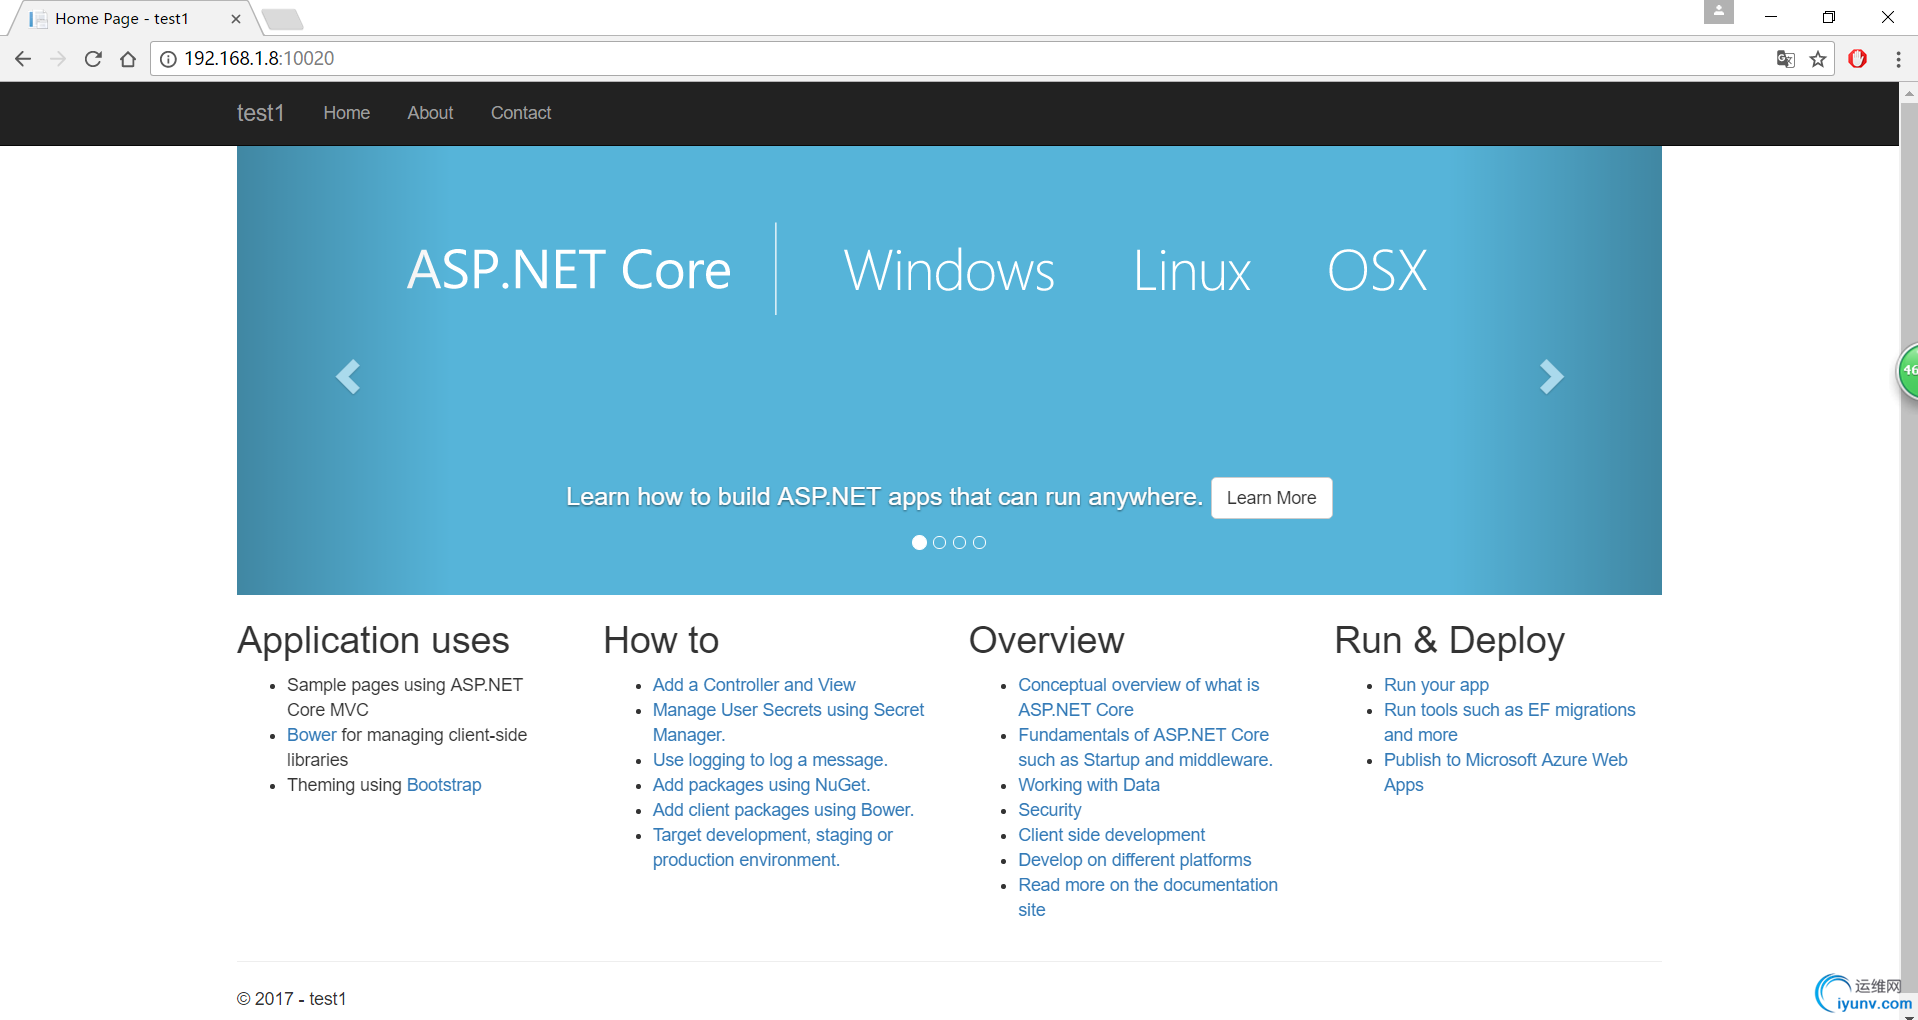Open Target development, staging or production link

(772, 847)
